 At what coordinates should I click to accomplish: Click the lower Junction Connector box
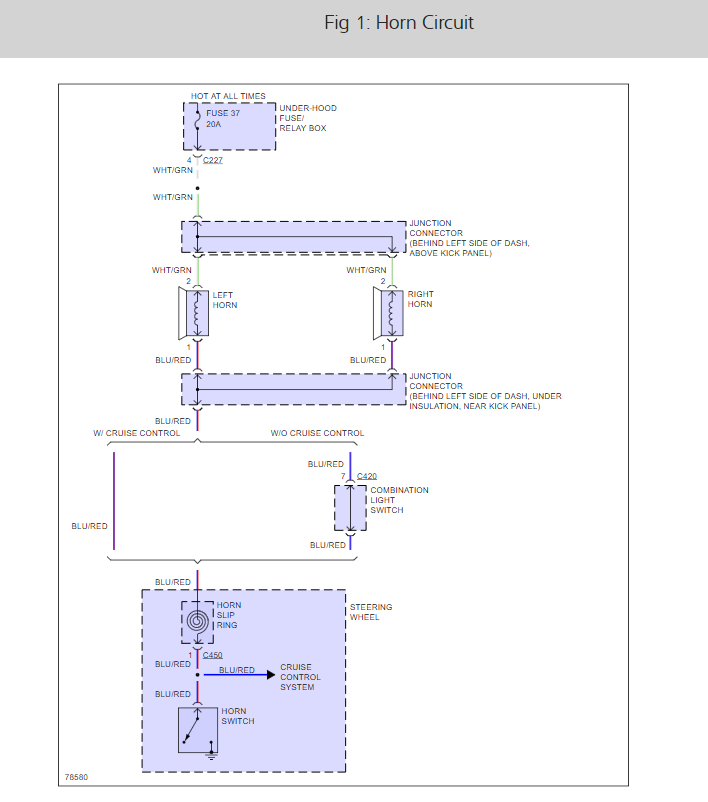(294, 390)
